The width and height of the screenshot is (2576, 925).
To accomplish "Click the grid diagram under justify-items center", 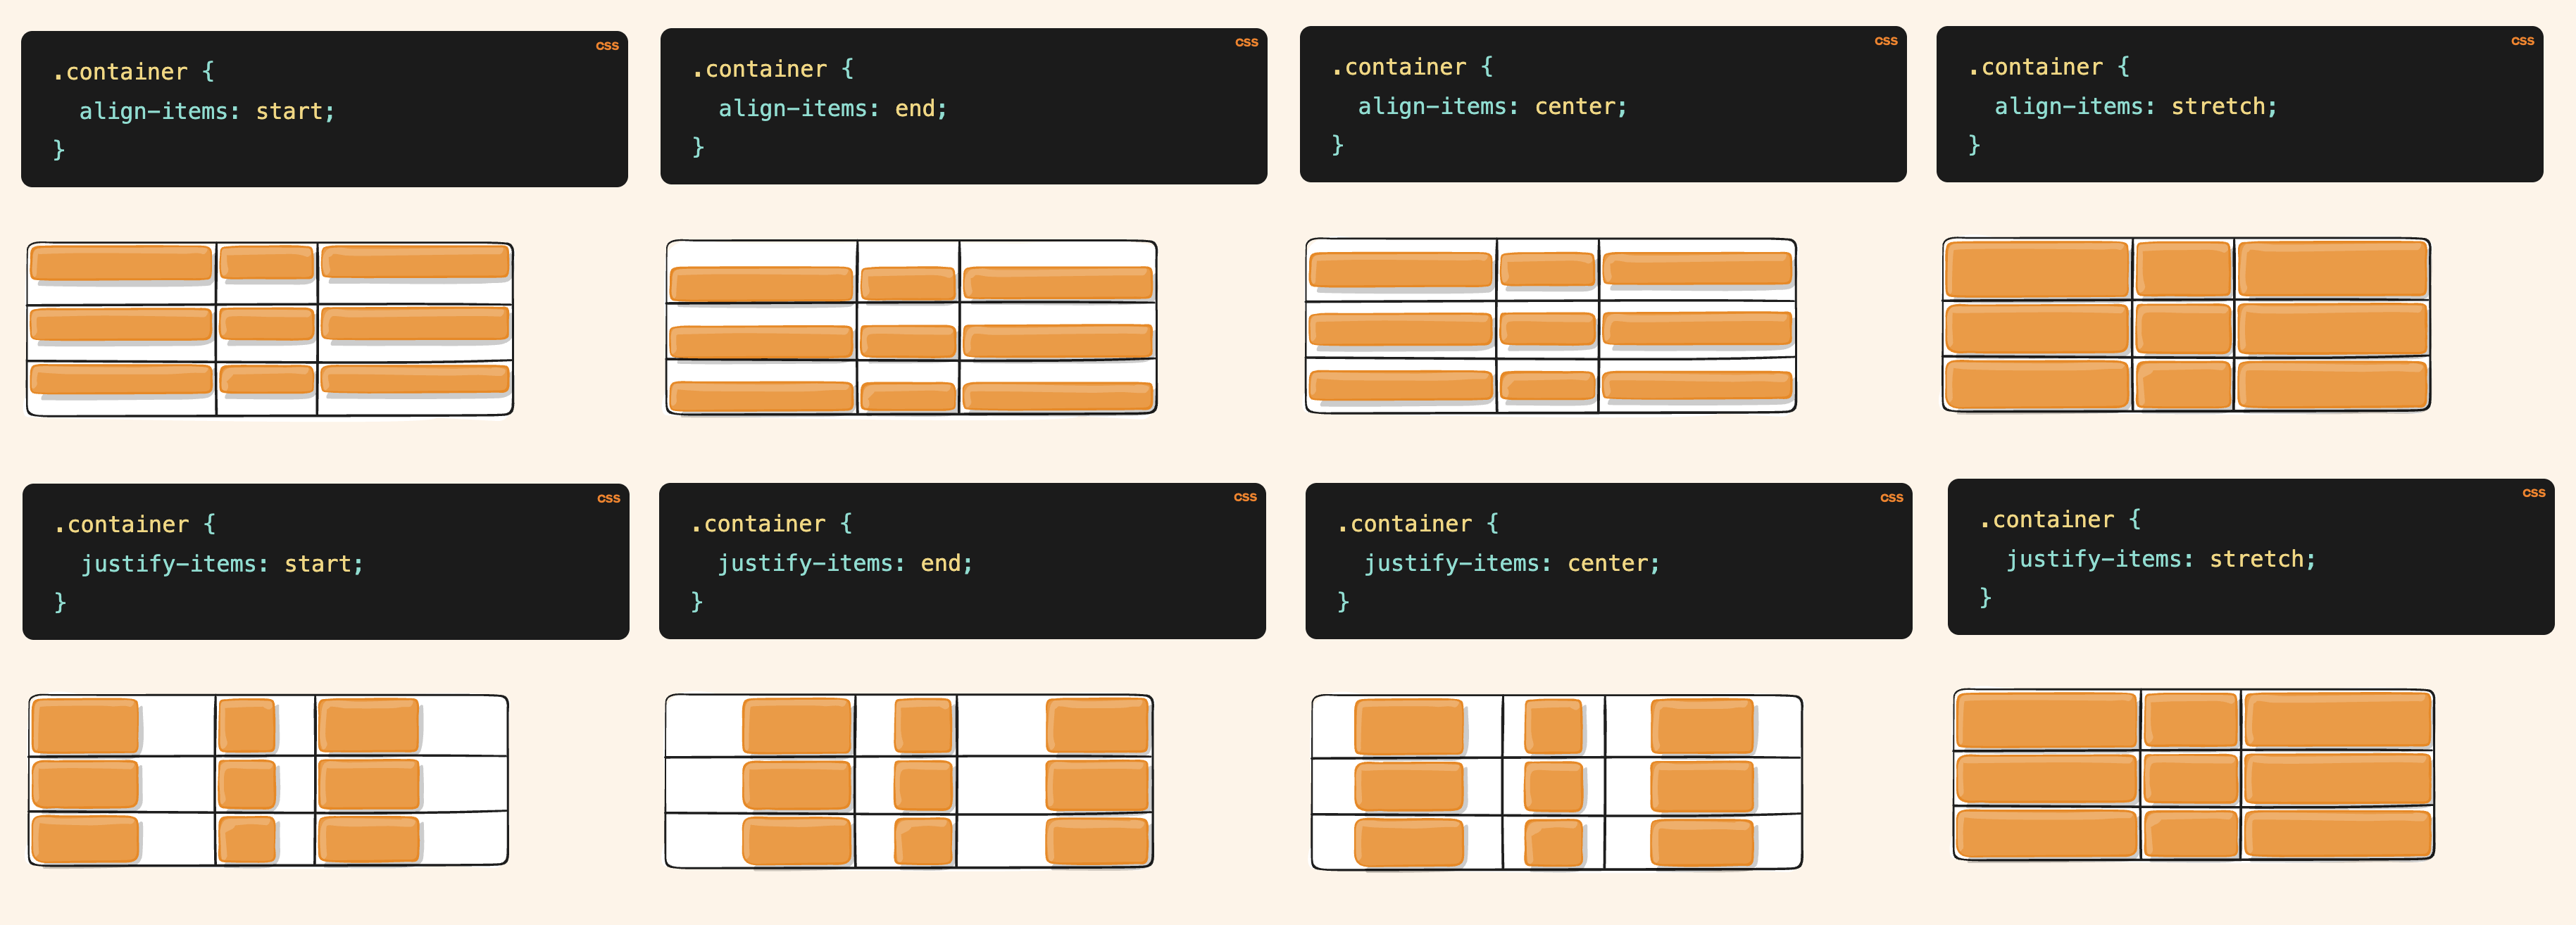I will (1556, 782).
